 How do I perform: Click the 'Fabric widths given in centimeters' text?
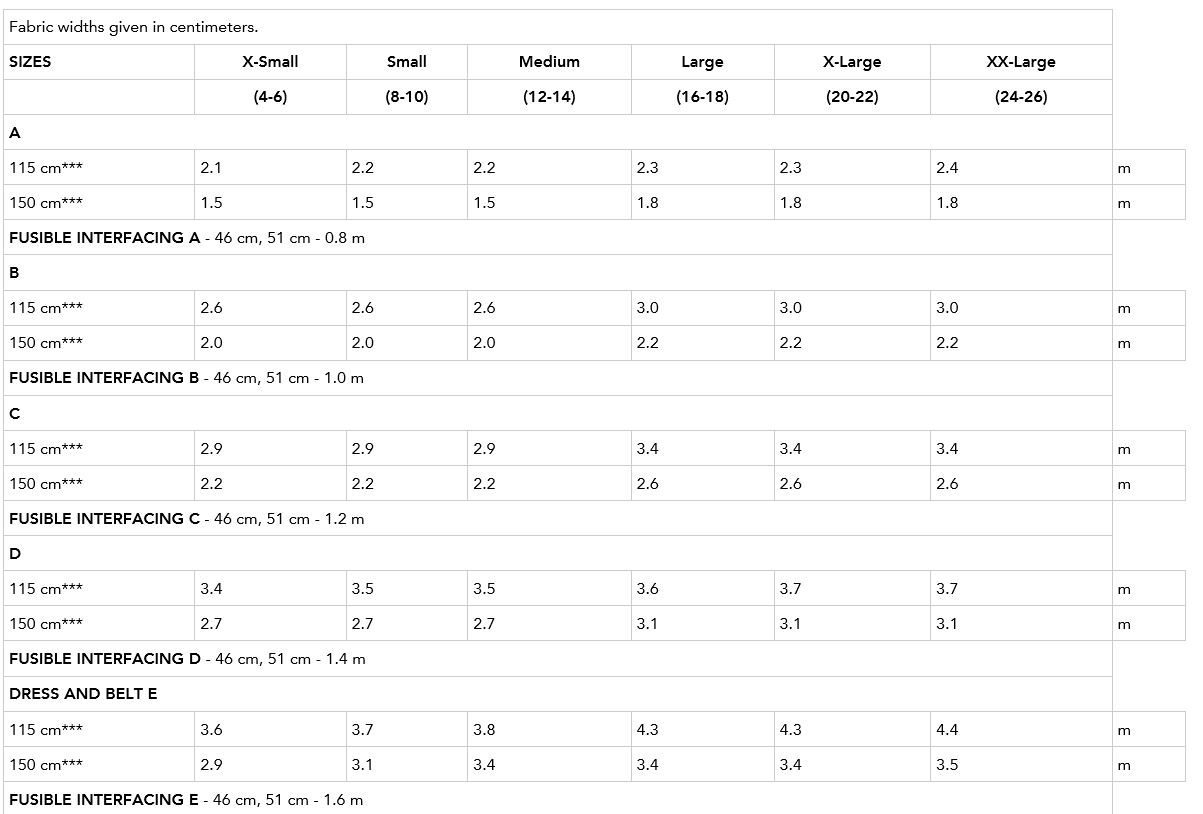tap(134, 27)
